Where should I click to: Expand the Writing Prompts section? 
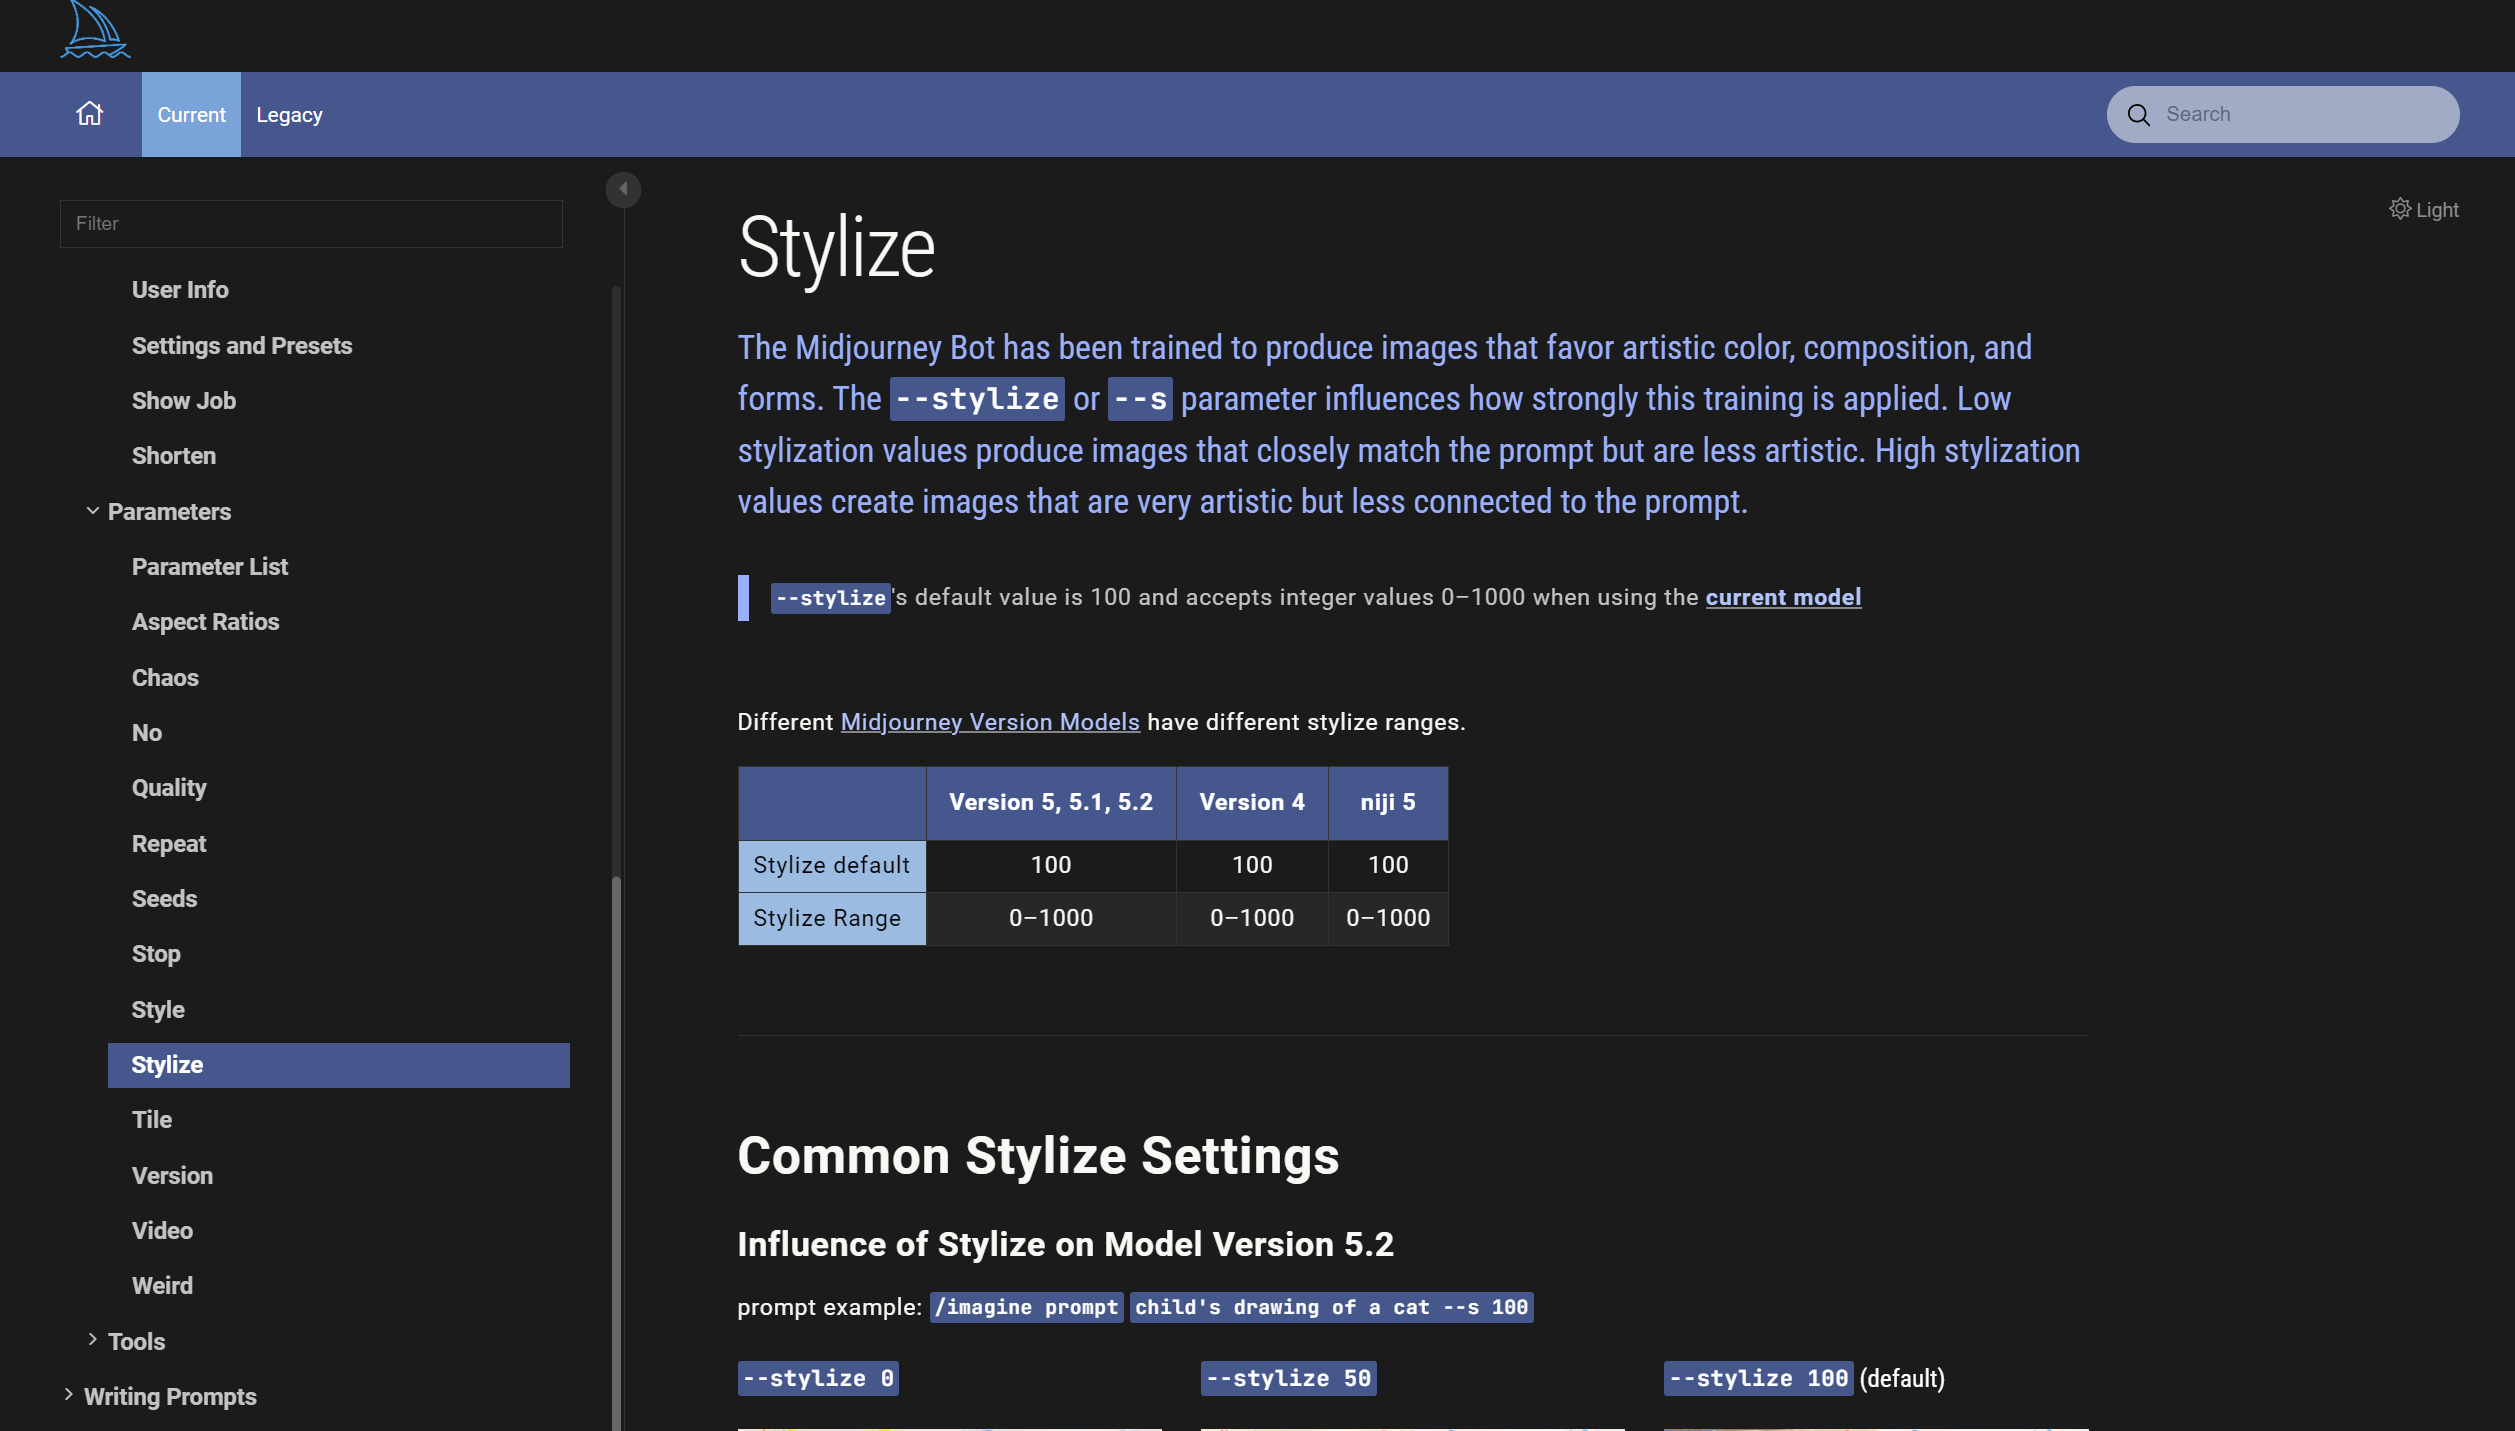point(68,1395)
